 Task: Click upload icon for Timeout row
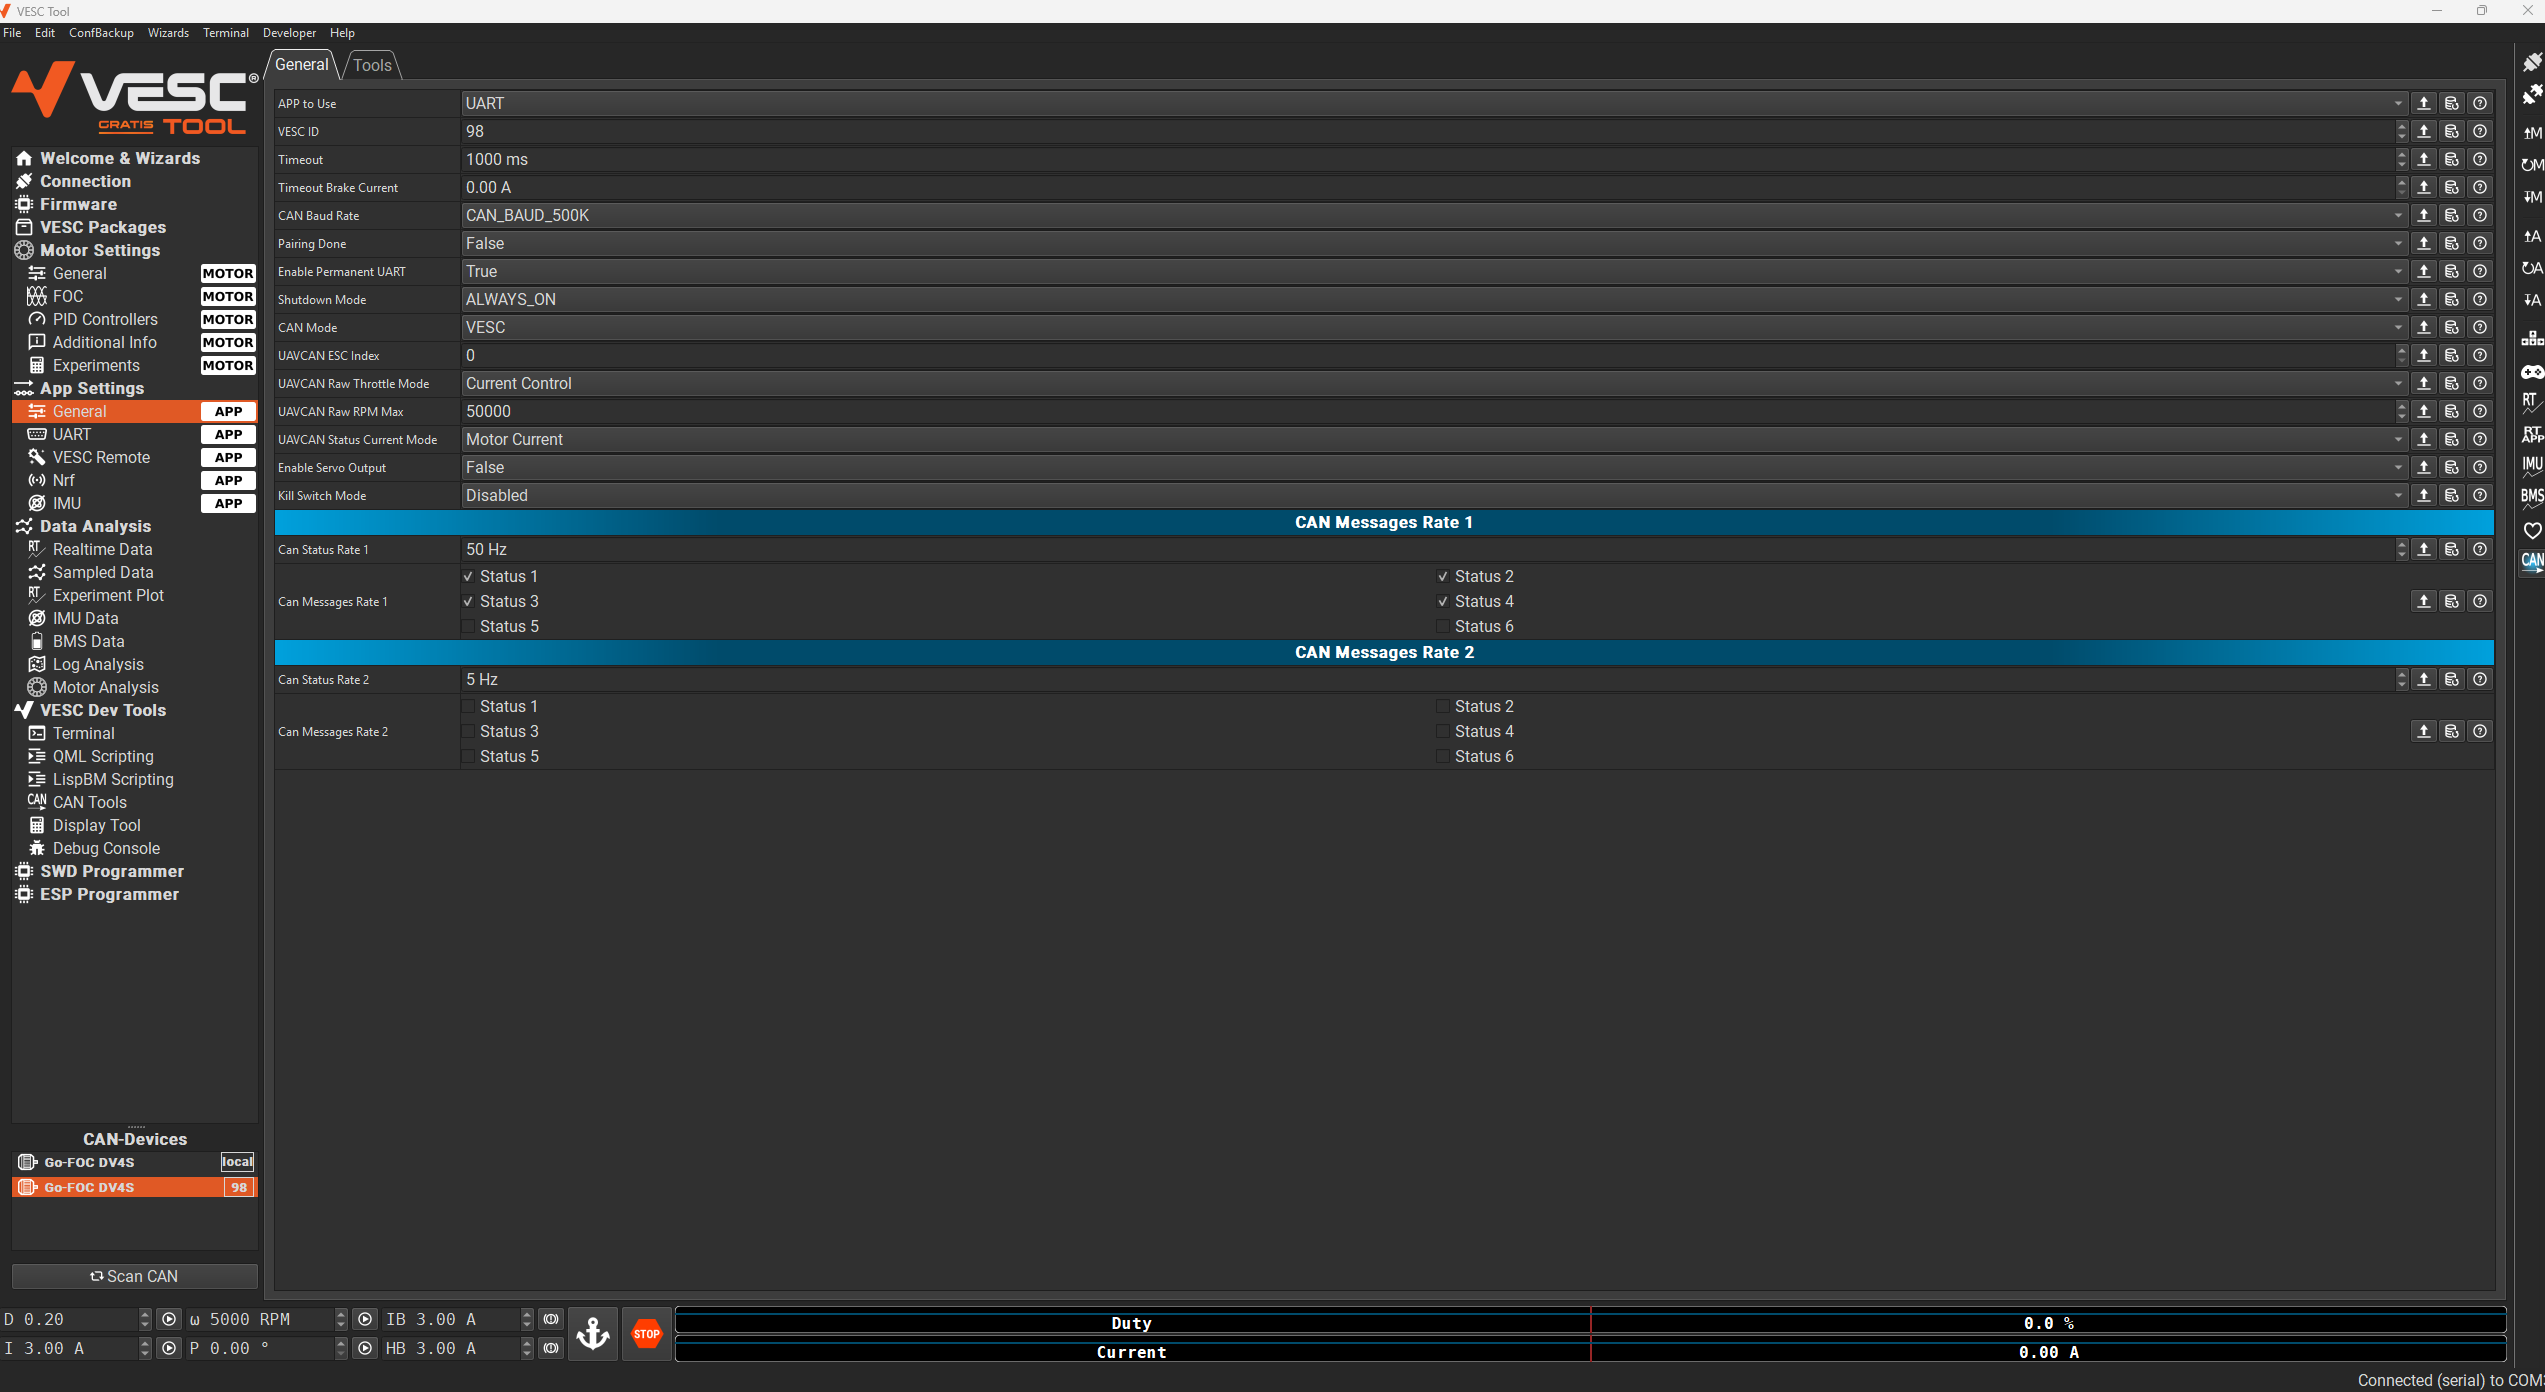2423,159
